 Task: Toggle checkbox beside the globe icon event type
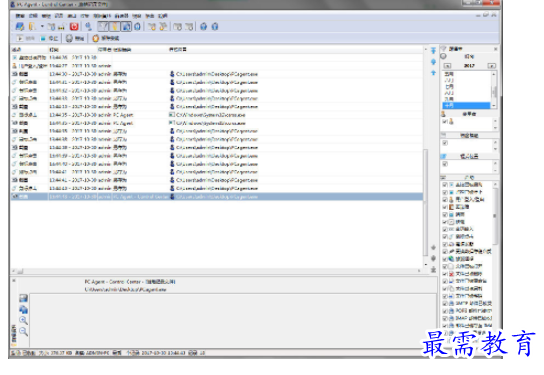click(x=445, y=259)
